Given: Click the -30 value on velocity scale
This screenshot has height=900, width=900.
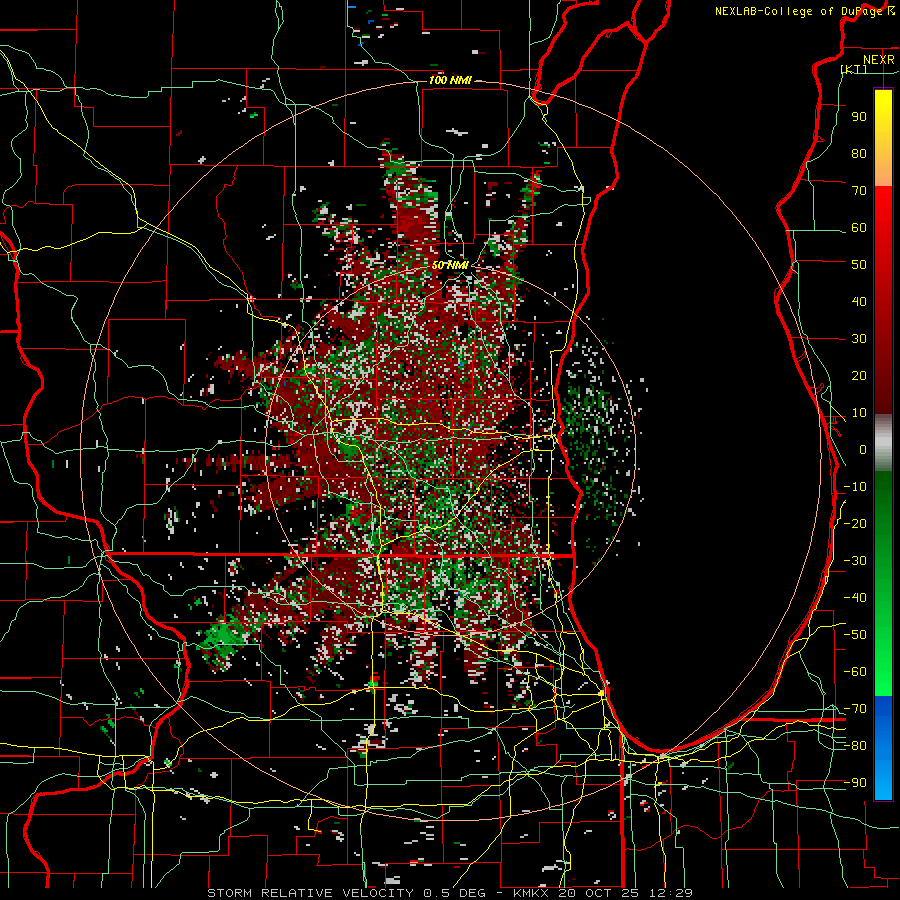Looking at the screenshot, I should (x=855, y=561).
